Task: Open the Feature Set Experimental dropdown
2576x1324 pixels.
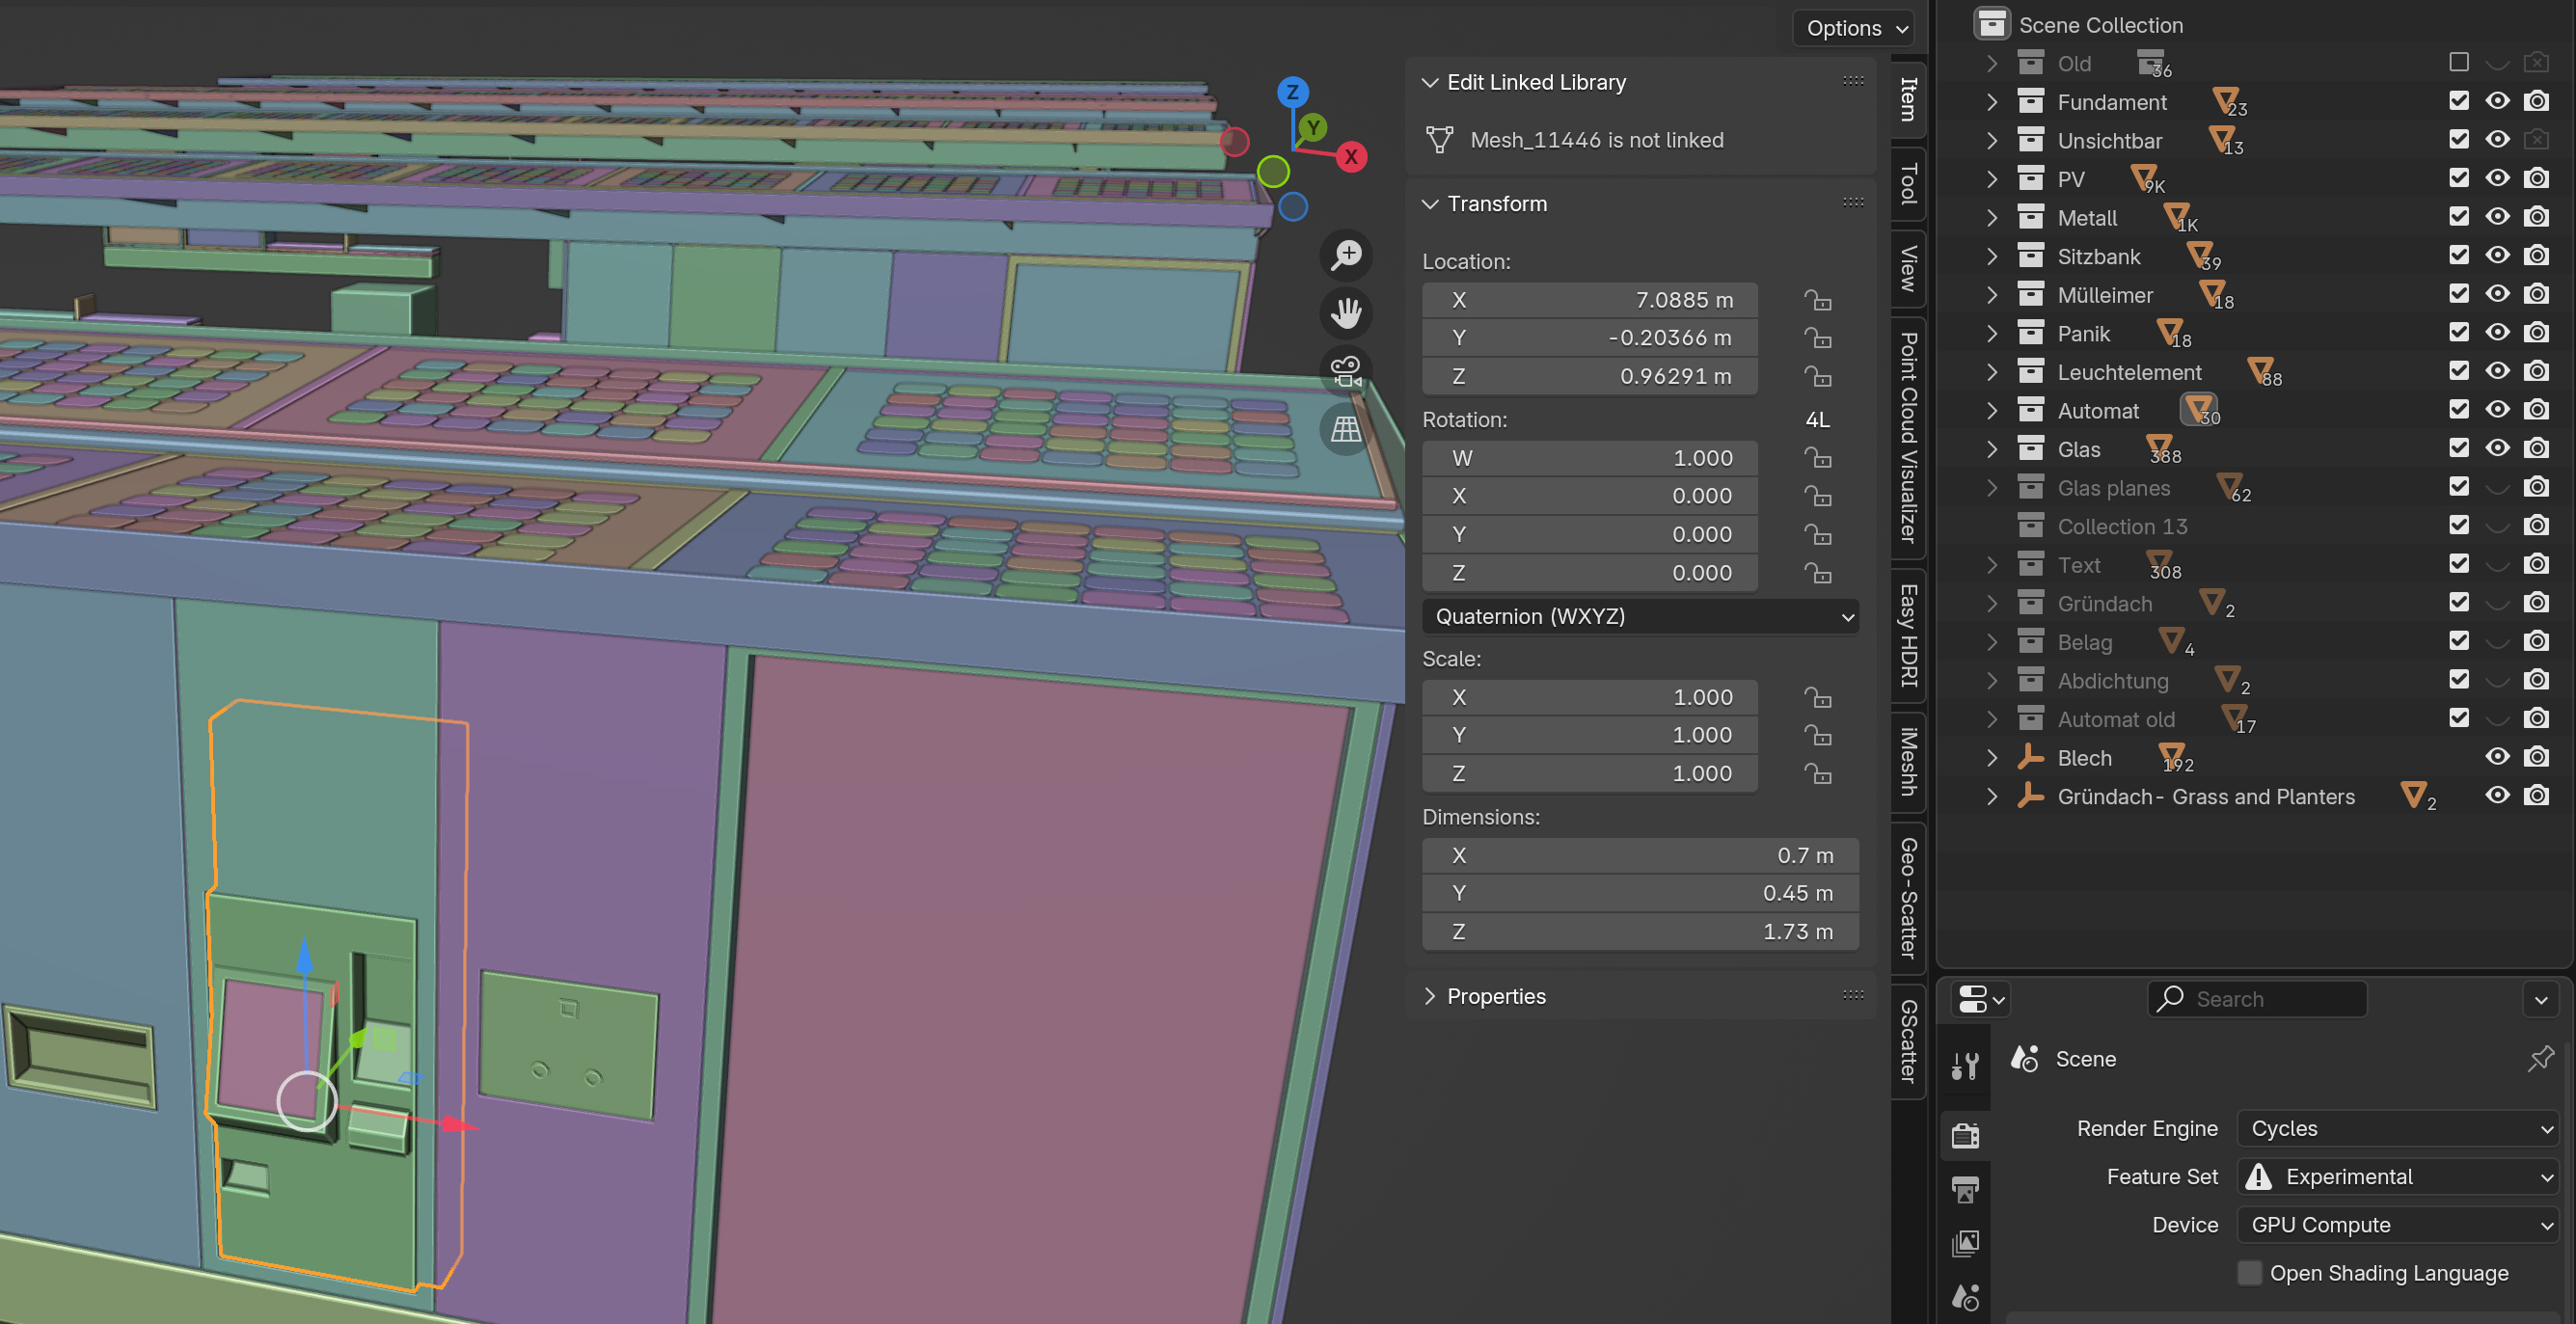Action: pos(2398,1177)
